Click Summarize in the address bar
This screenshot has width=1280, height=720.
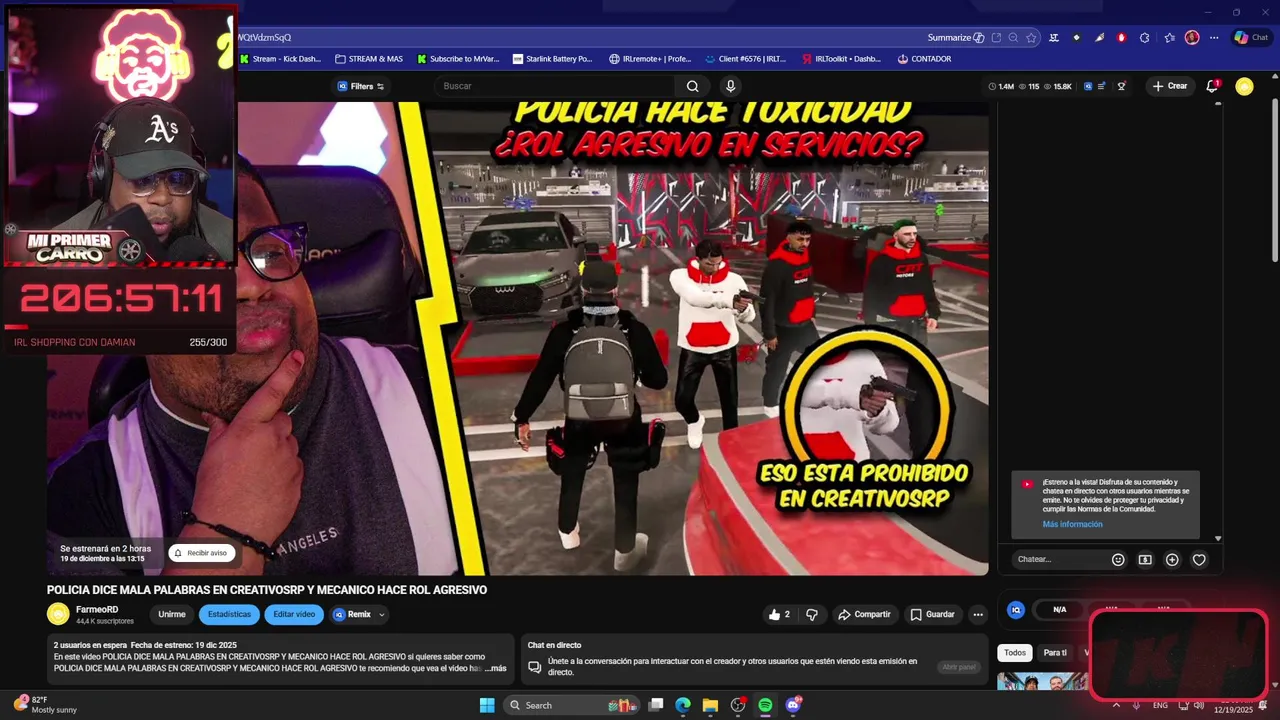pyautogui.click(x=956, y=38)
